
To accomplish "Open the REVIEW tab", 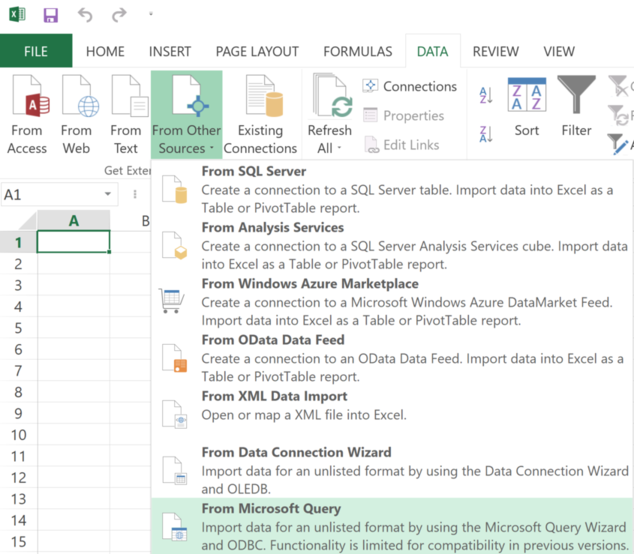I will [496, 51].
